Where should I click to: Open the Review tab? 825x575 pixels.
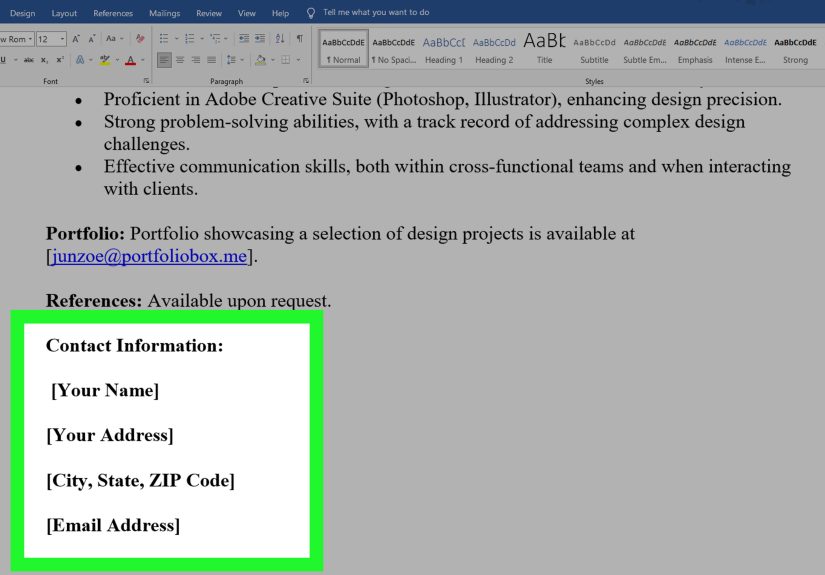pos(209,13)
